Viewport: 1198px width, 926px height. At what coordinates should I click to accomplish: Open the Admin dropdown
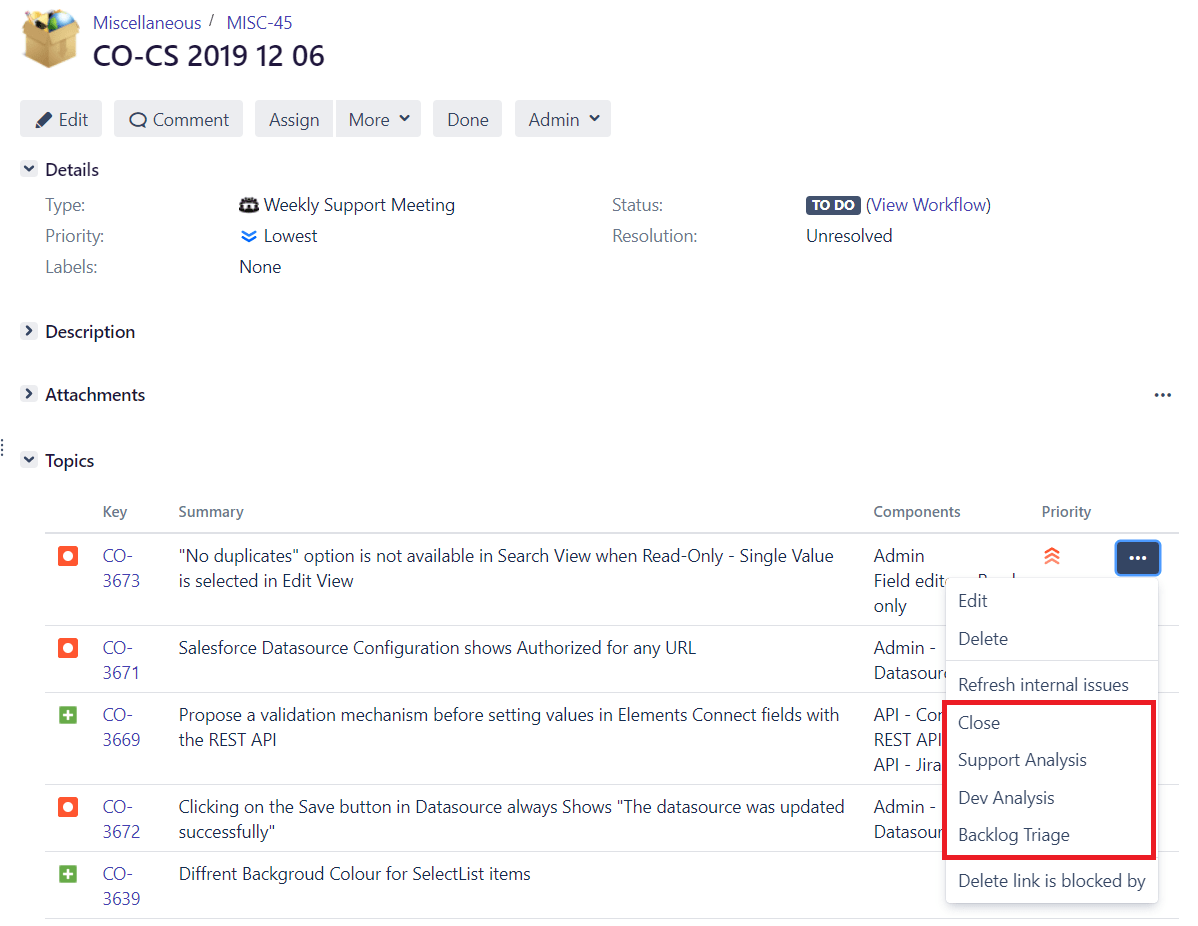pos(562,118)
